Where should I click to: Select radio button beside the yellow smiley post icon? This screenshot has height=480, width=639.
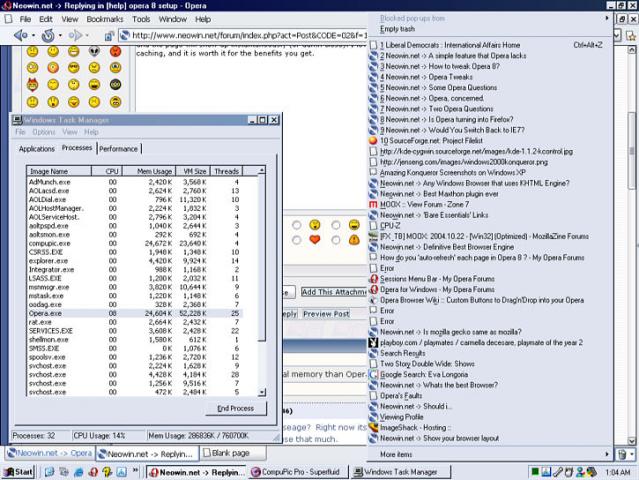click(x=296, y=224)
